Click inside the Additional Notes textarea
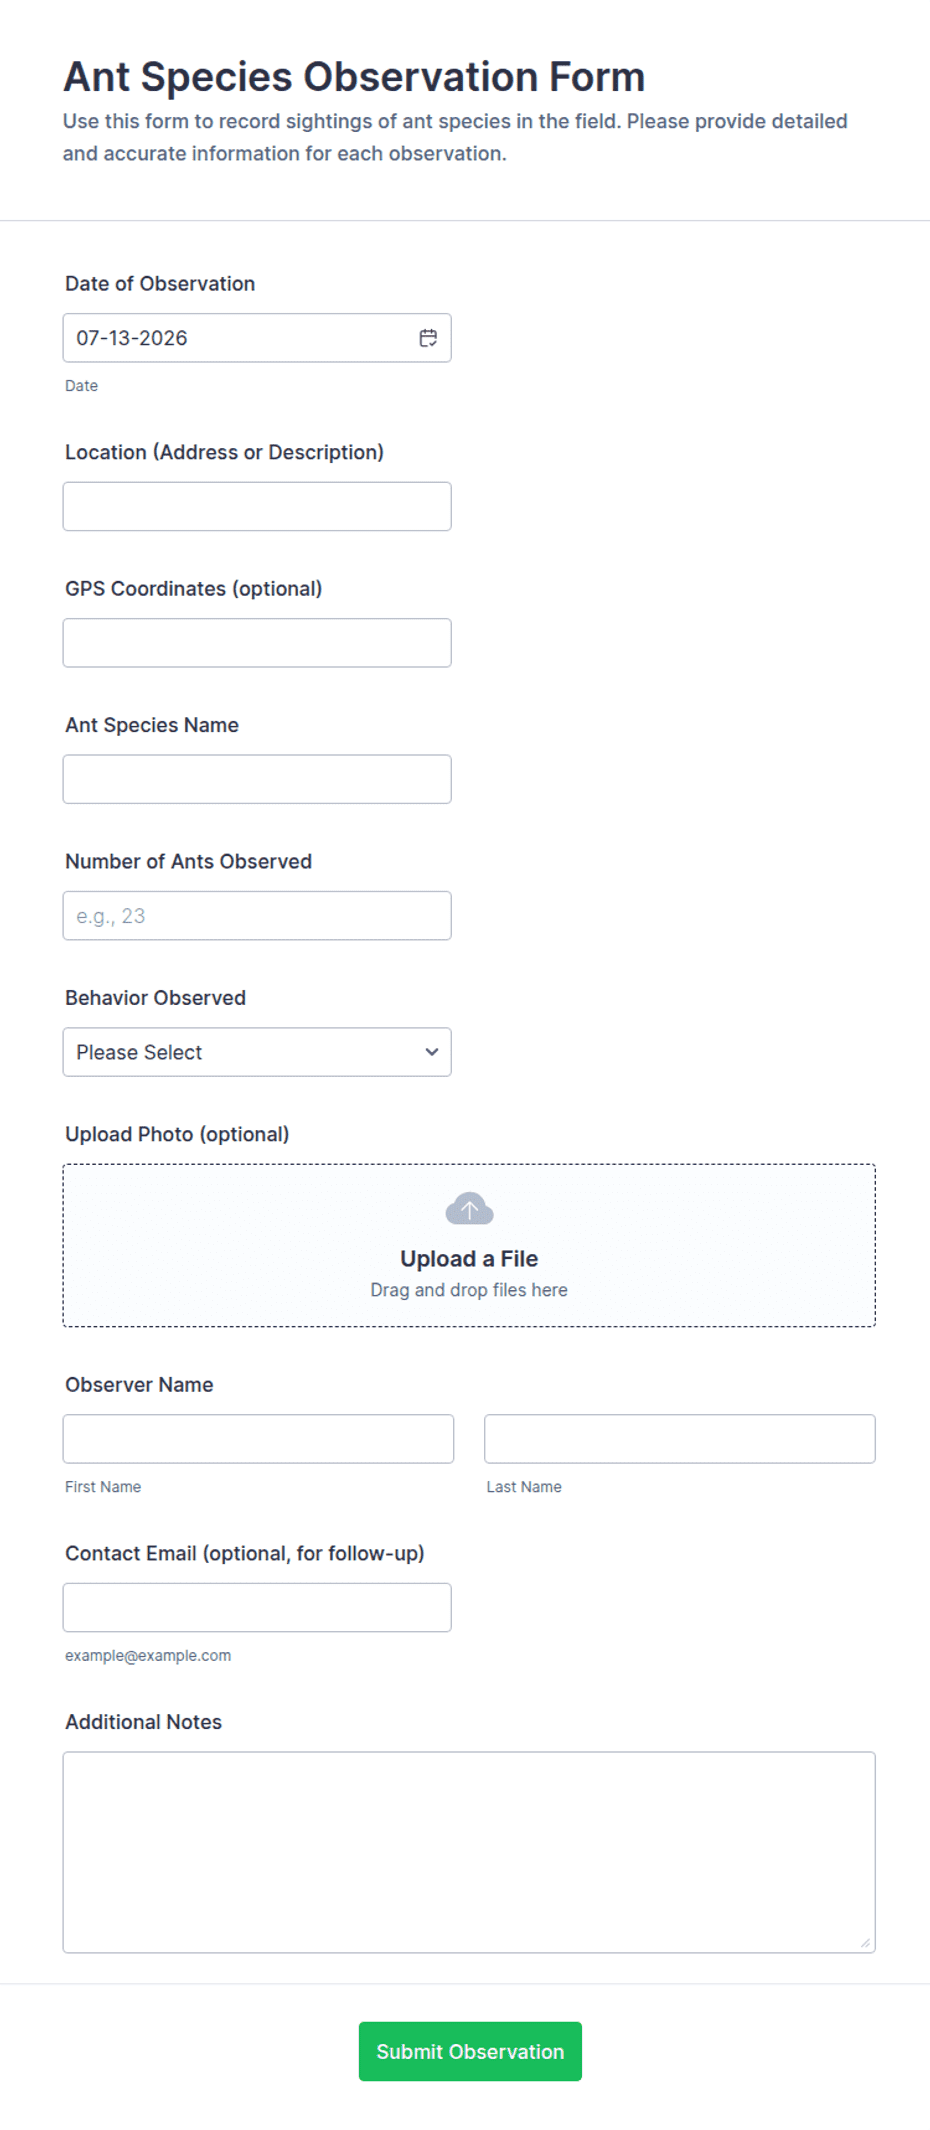 (x=469, y=1852)
